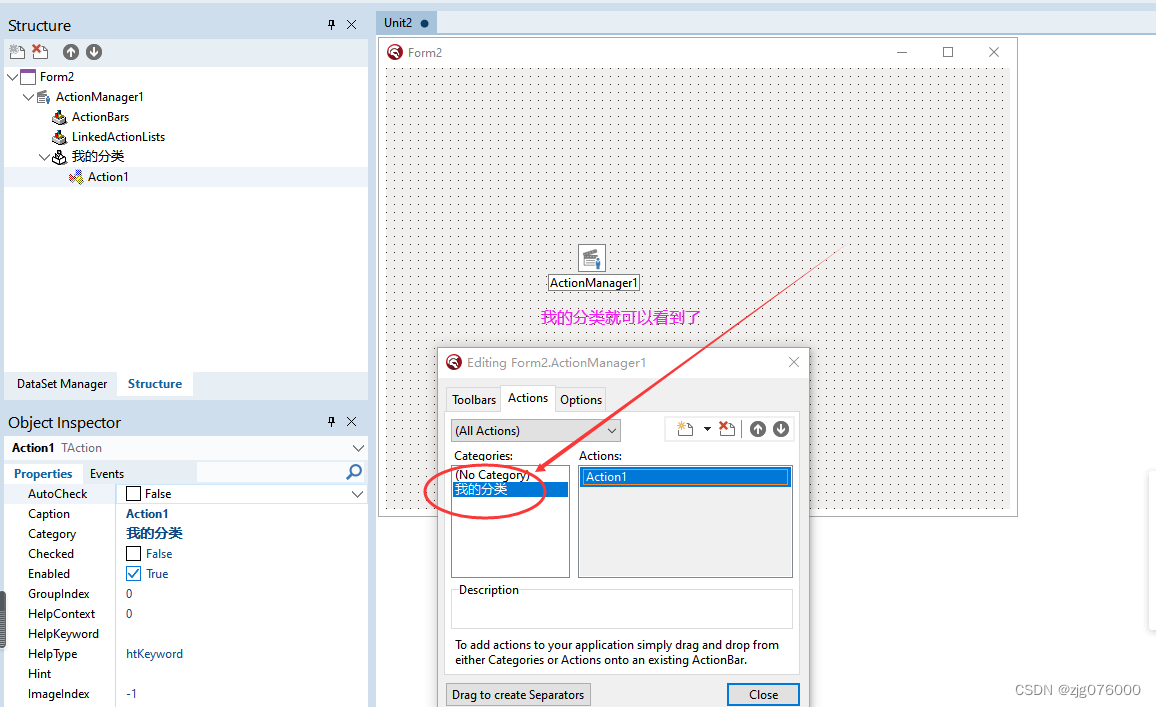Click the new item icon in Structure toolbar
This screenshot has width=1156, height=707.
pos(17,51)
